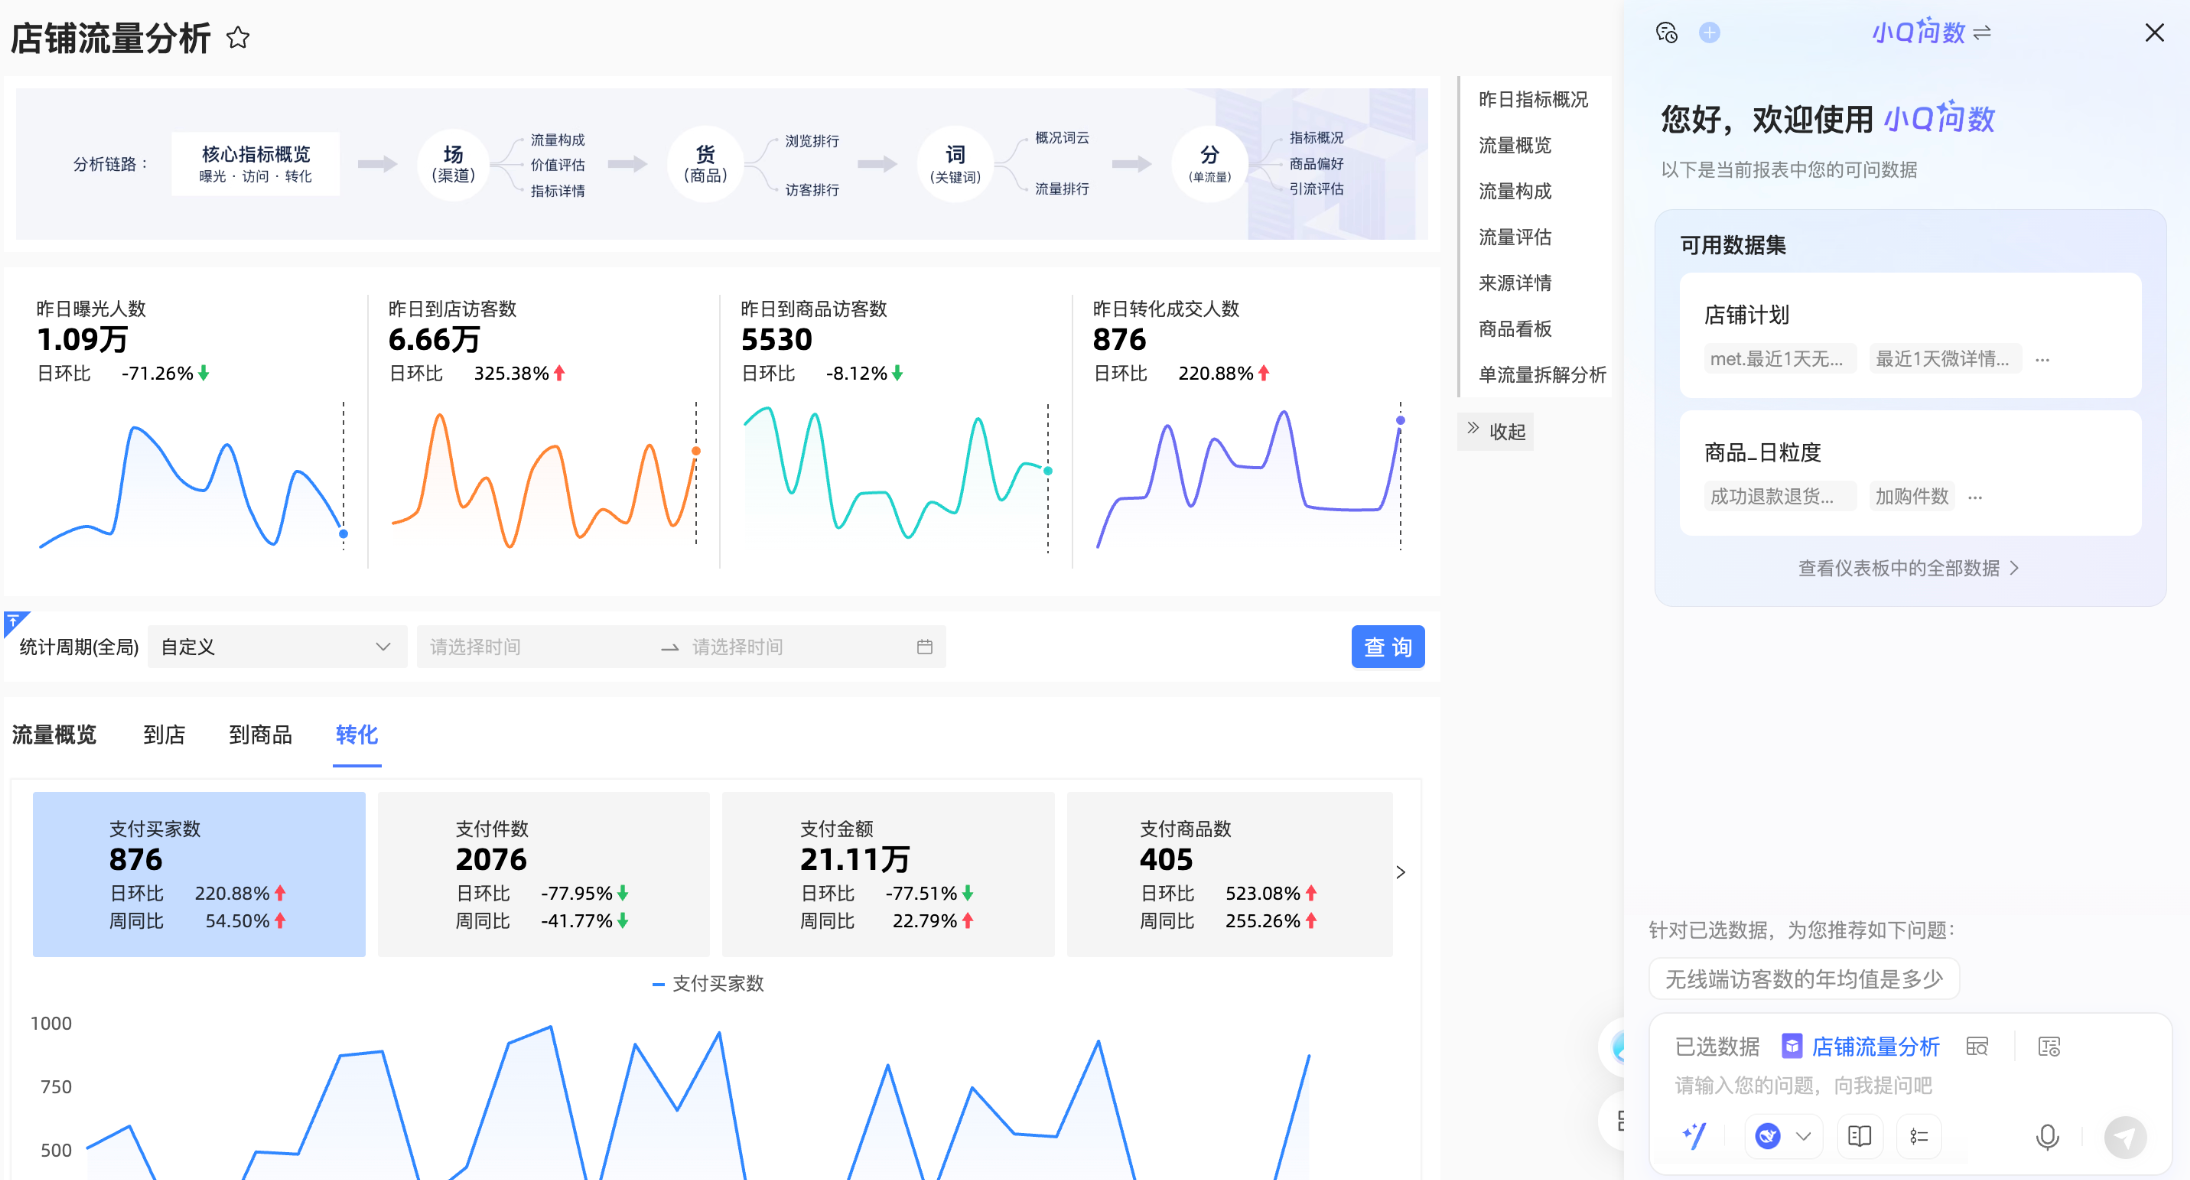Screen dimensions: 2190x1180
Task: Open 概况词云 link in analysis chain
Action: [1062, 138]
